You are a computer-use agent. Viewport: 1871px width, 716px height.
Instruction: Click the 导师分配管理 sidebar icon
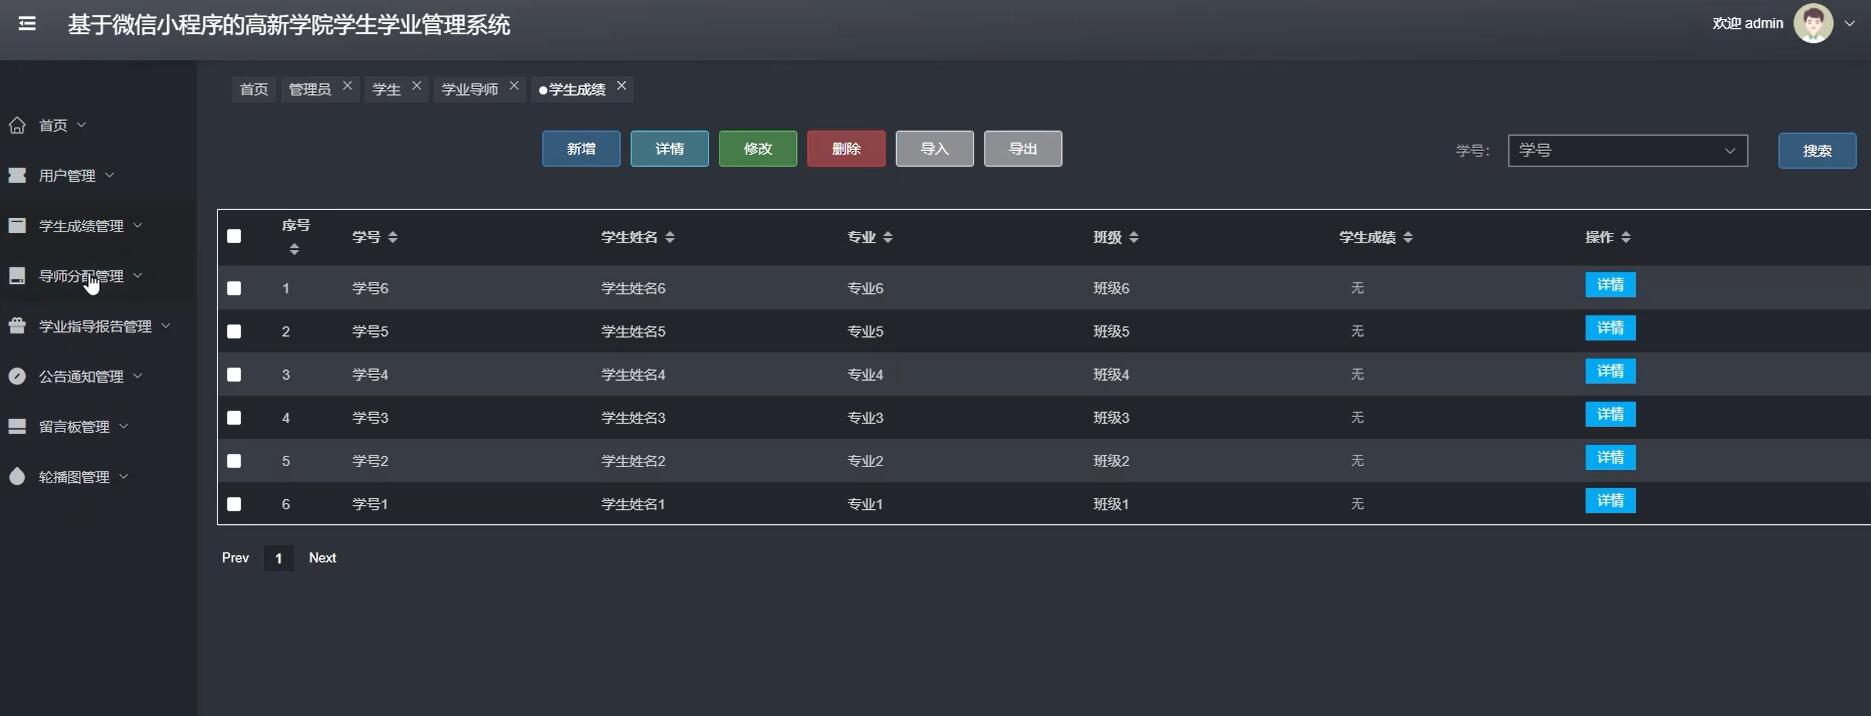pos(17,275)
